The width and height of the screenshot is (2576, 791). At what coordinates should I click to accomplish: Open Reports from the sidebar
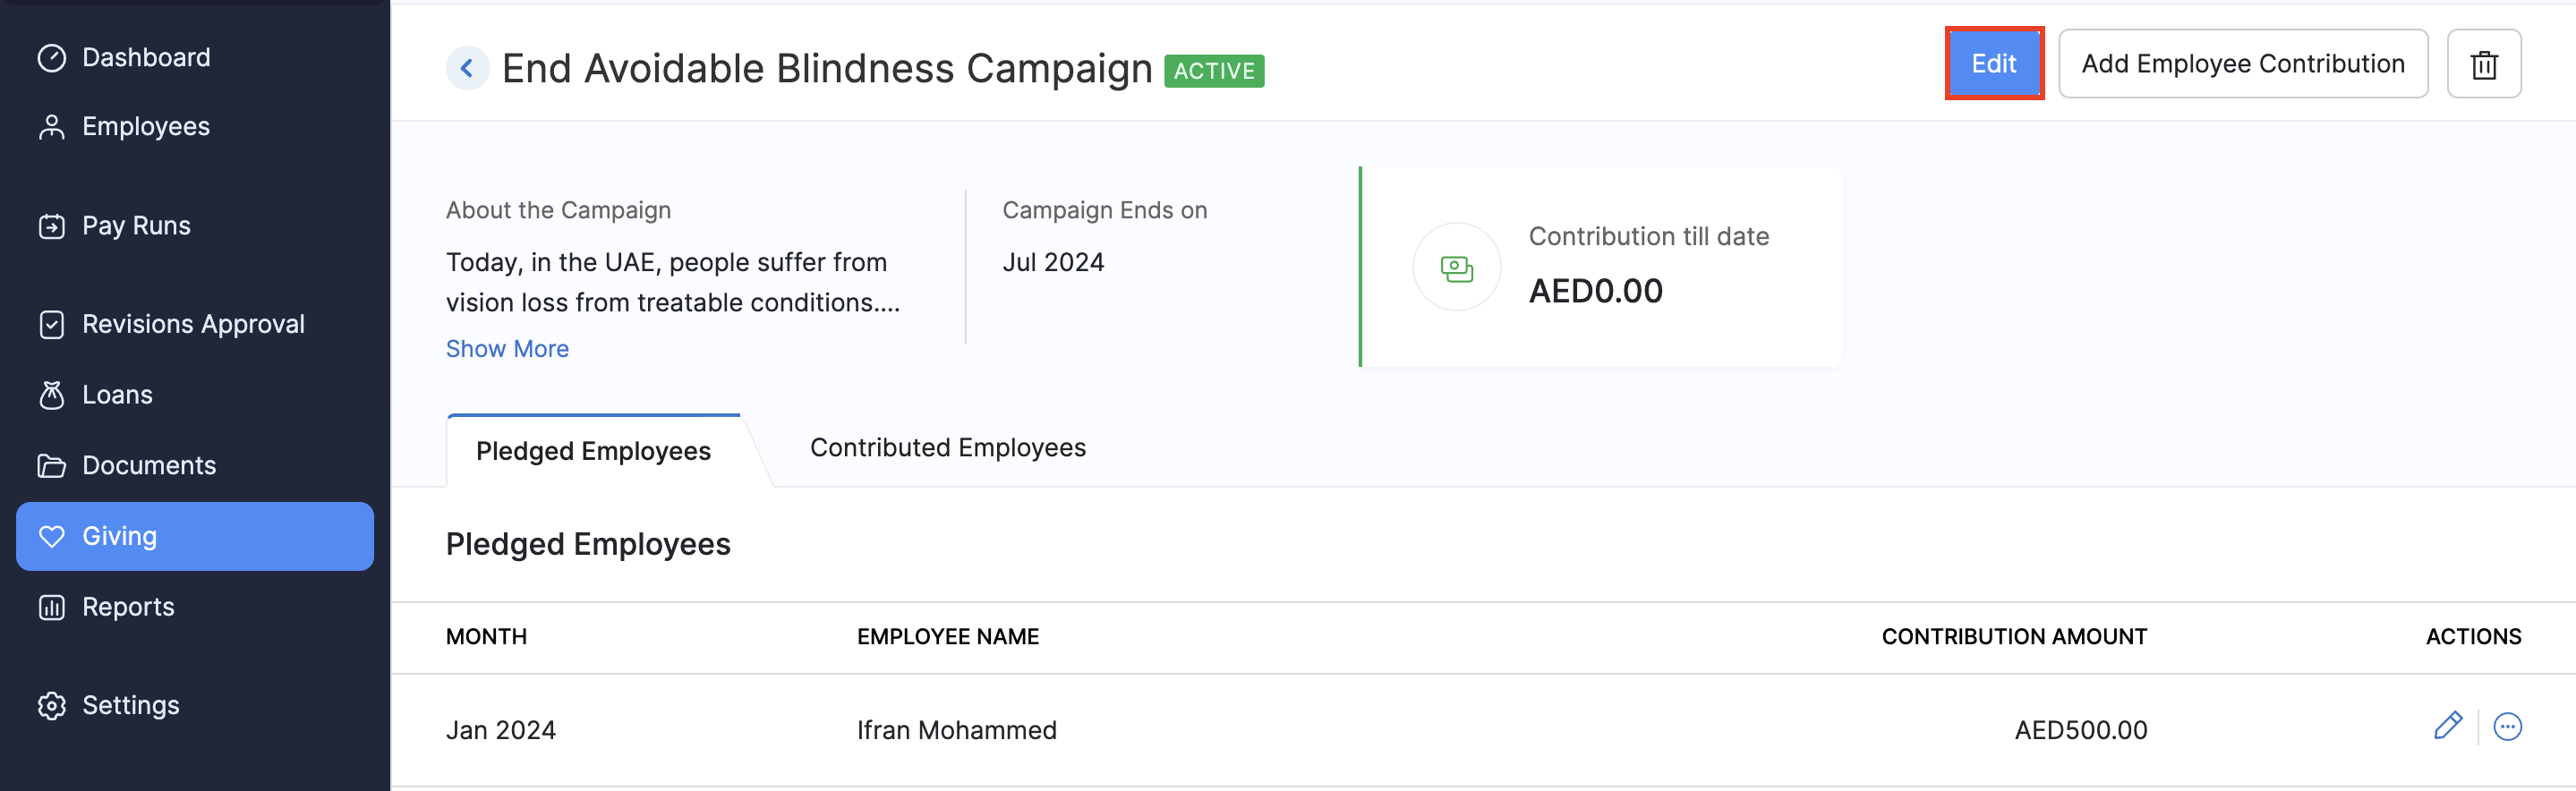click(128, 607)
